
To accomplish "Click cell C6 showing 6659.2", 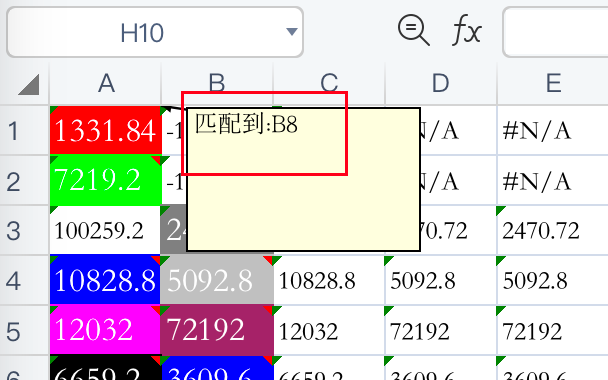I will pyautogui.click(x=329, y=368).
